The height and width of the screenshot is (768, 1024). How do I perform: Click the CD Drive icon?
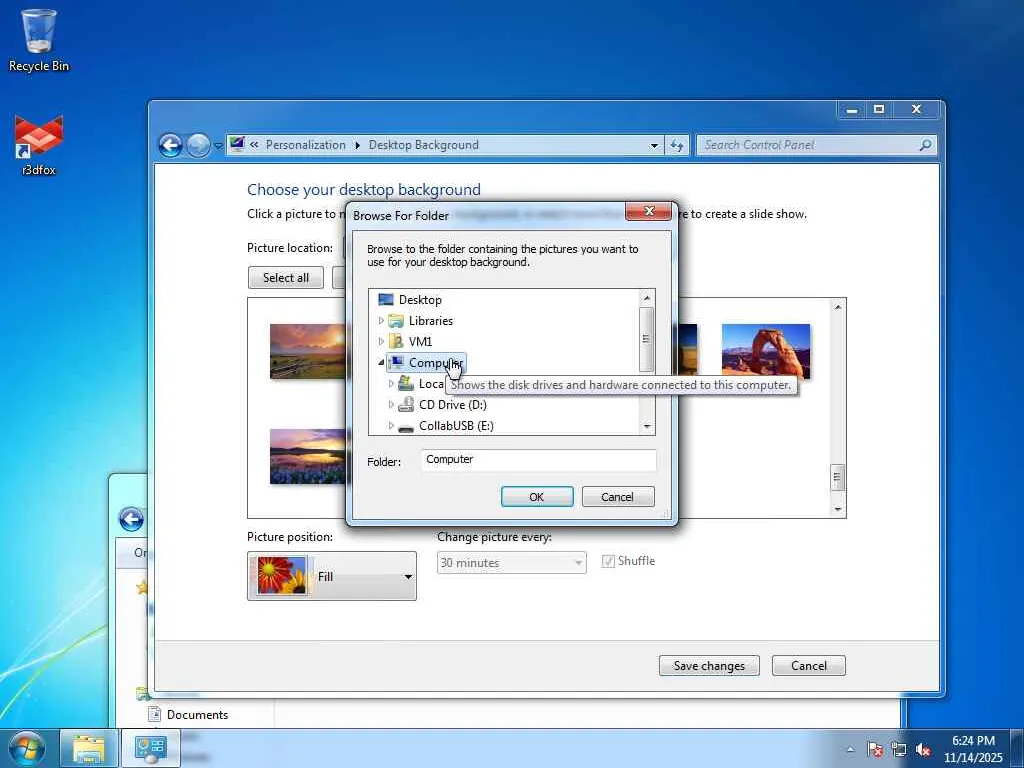406,404
